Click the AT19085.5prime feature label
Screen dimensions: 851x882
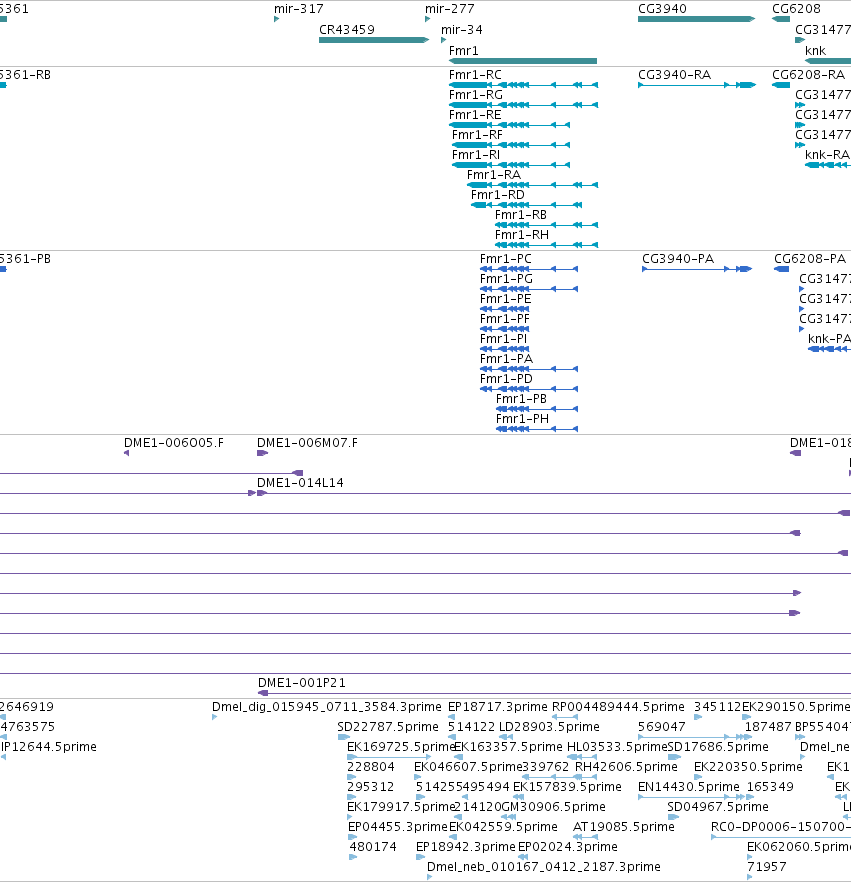click(623, 826)
